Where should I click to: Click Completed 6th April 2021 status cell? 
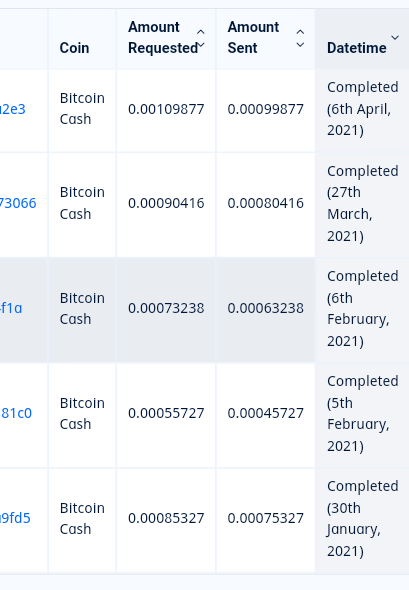[x=362, y=111]
